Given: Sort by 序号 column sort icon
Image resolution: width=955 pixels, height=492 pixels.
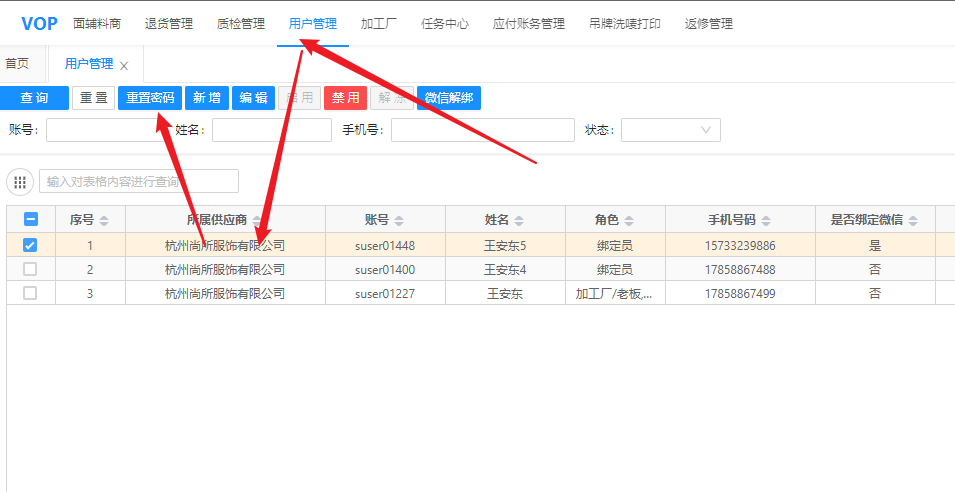Looking at the screenshot, I should point(105,221).
